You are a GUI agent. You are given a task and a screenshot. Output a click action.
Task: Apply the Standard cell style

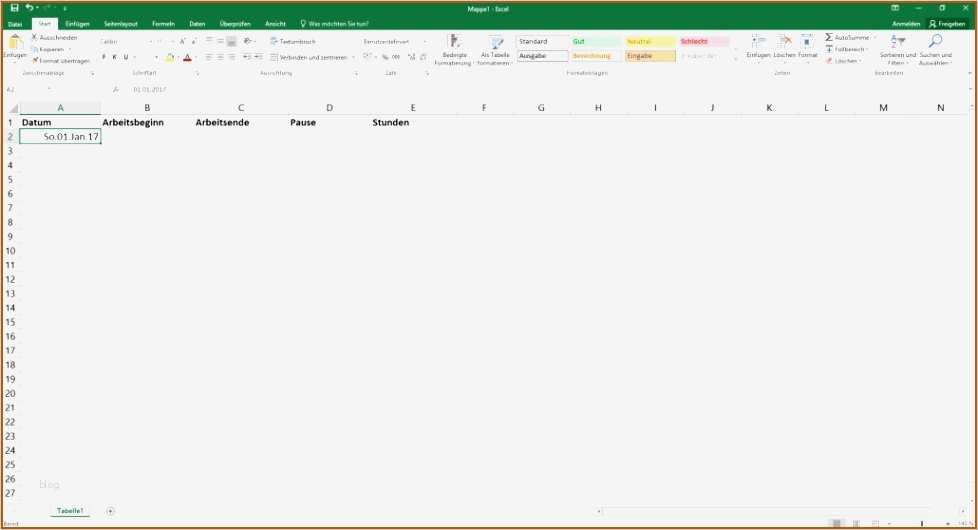[543, 41]
